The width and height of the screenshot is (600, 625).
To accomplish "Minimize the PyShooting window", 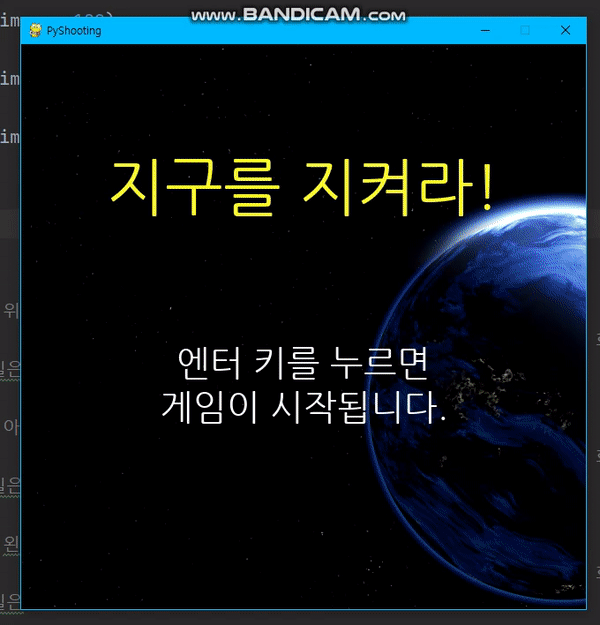I will [485, 30].
